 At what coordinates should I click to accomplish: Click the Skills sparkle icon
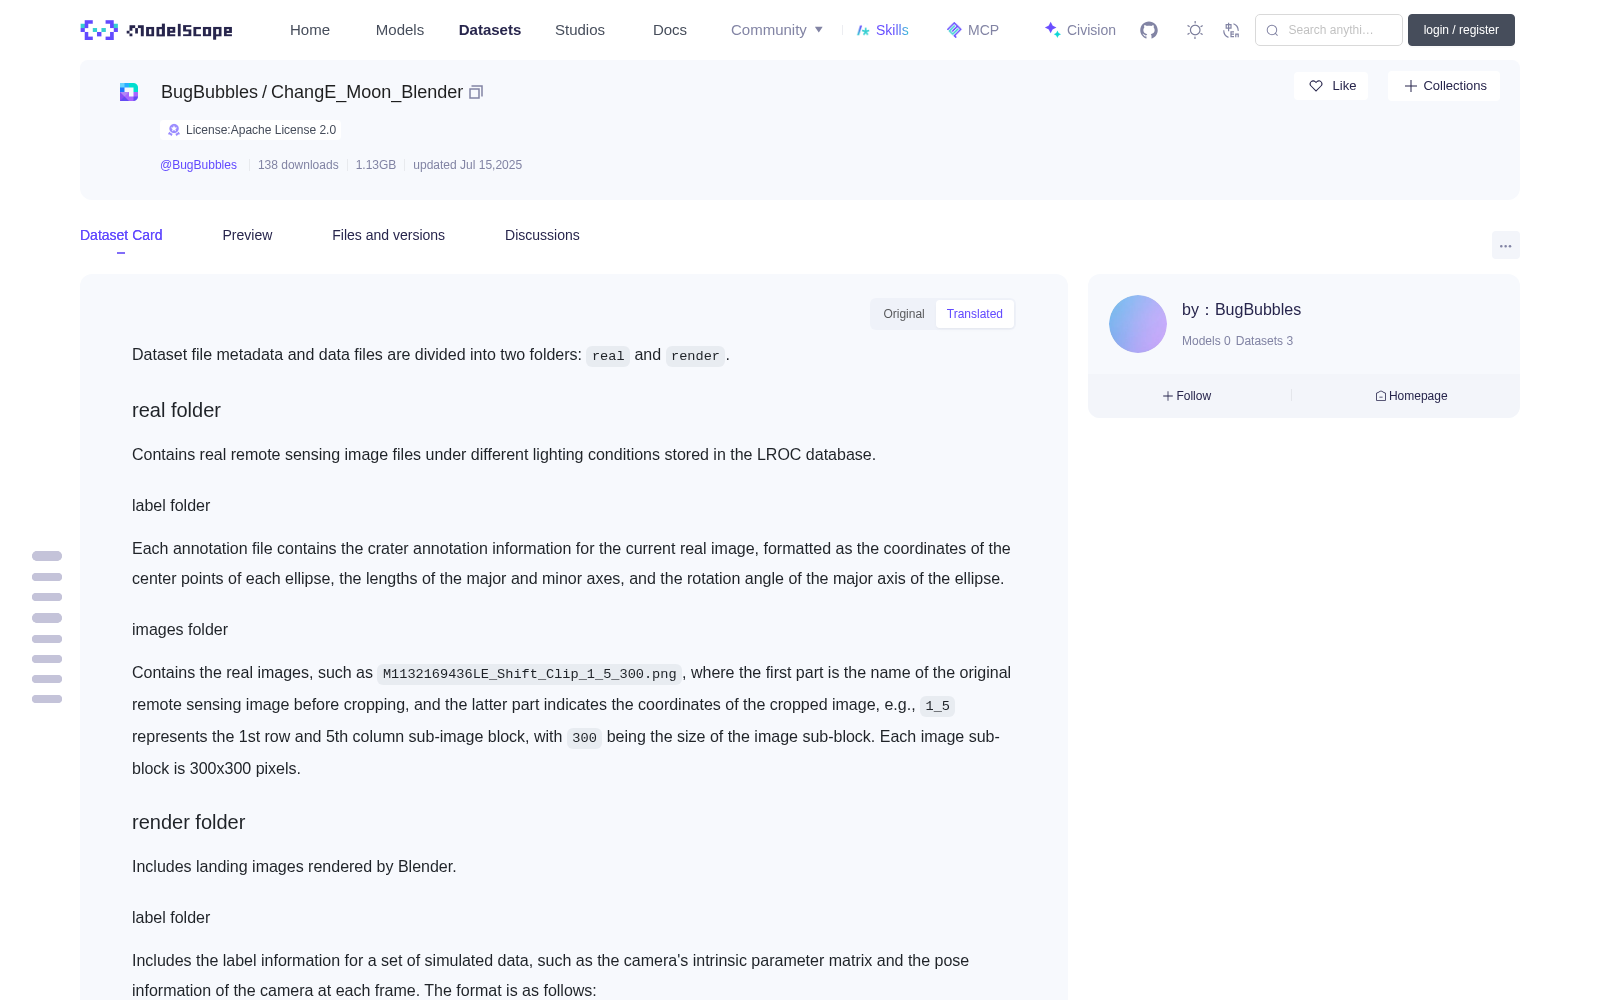pyautogui.click(x=863, y=30)
